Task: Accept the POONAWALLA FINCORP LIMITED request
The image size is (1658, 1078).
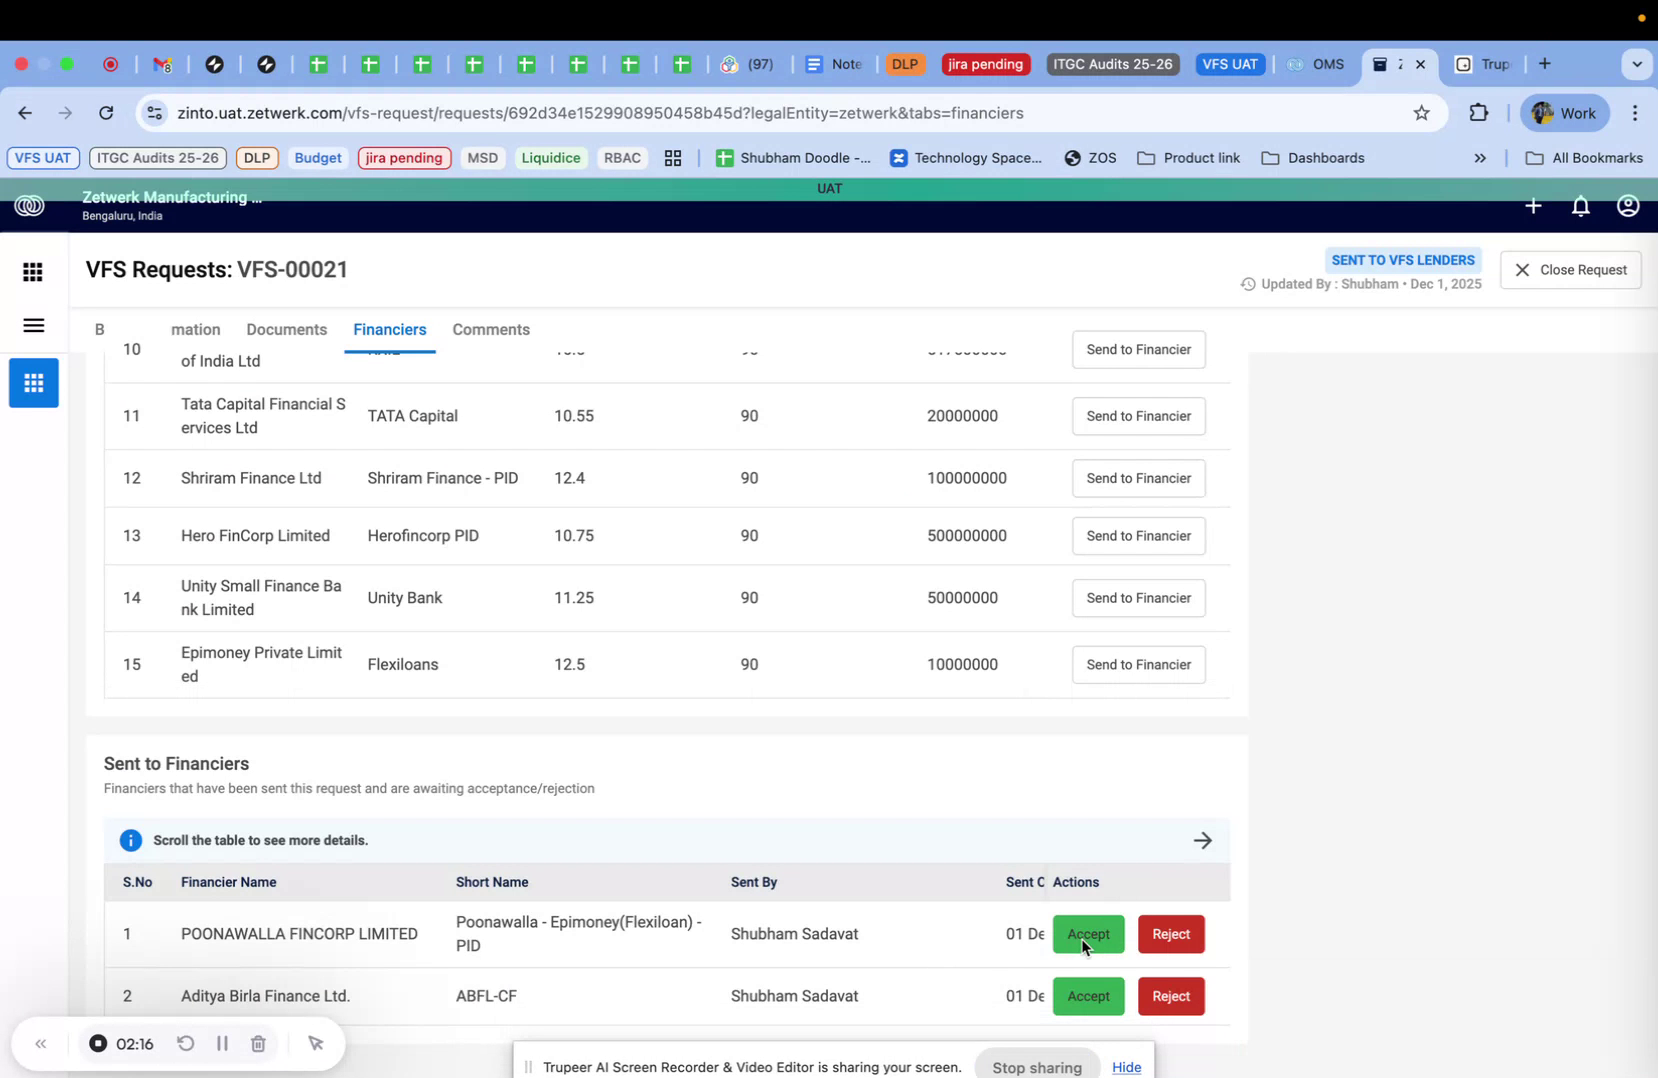Action: (1088, 934)
